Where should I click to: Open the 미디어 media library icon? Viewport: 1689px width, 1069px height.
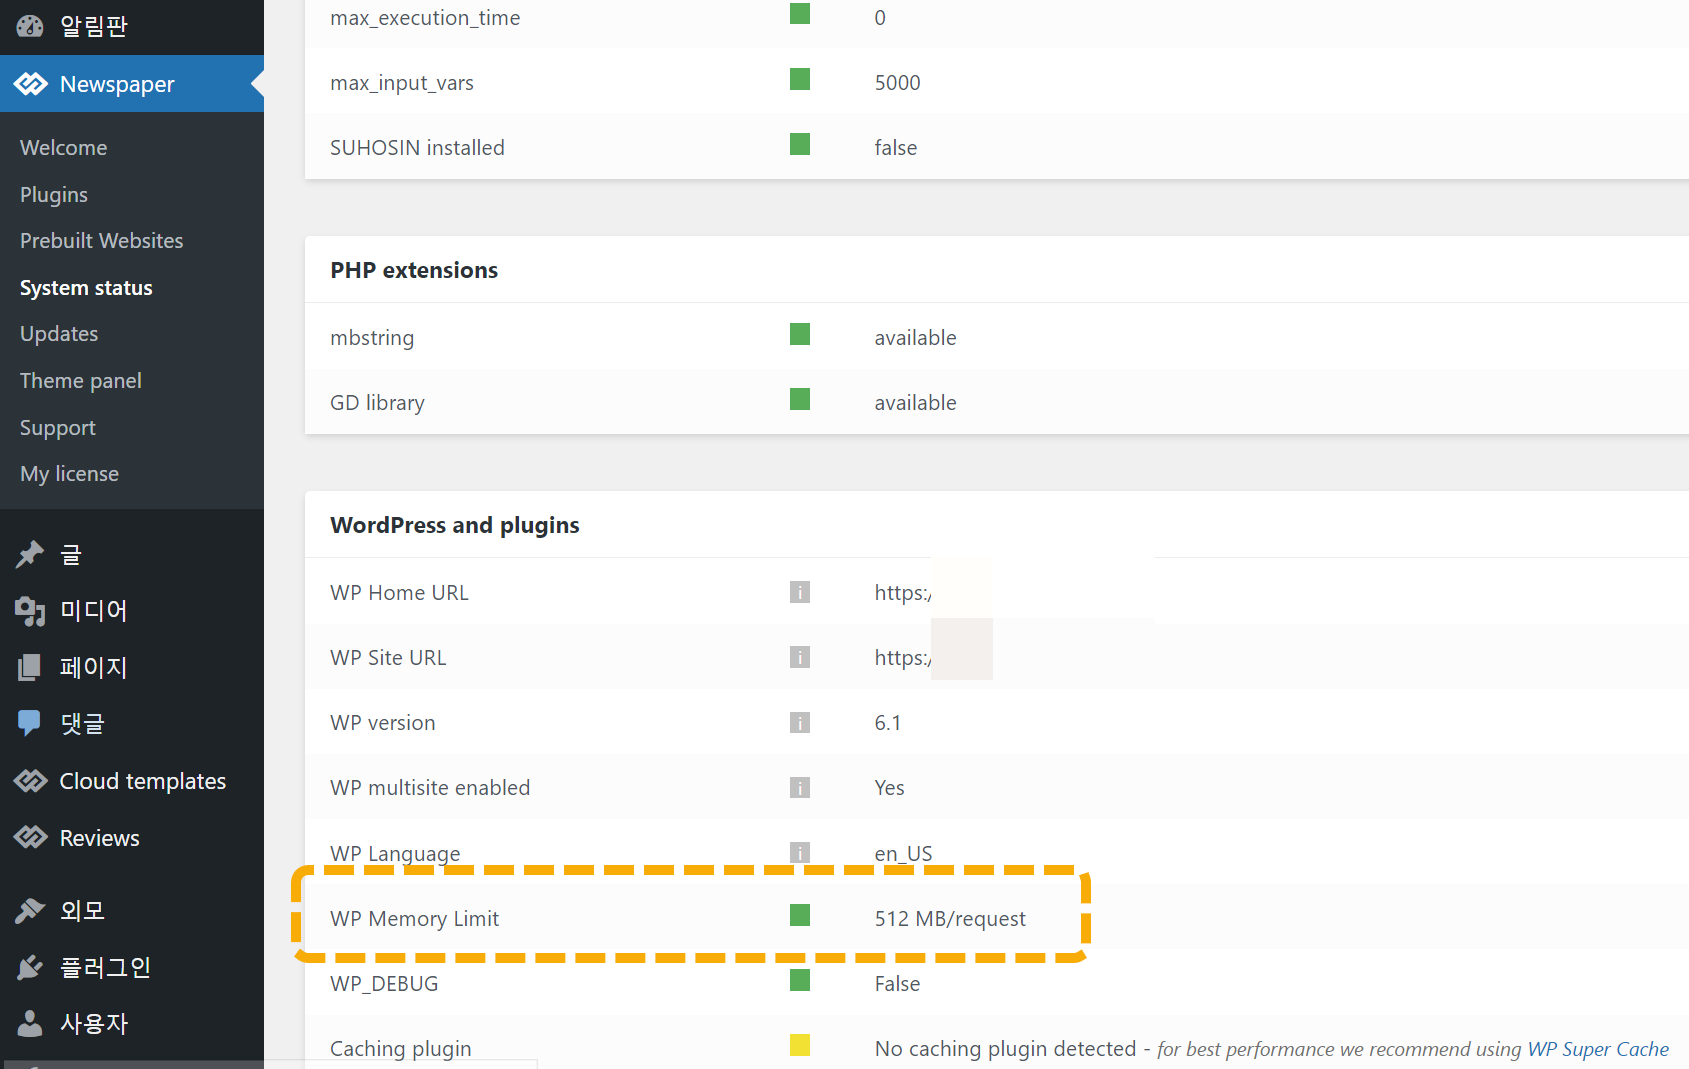tap(30, 611)
